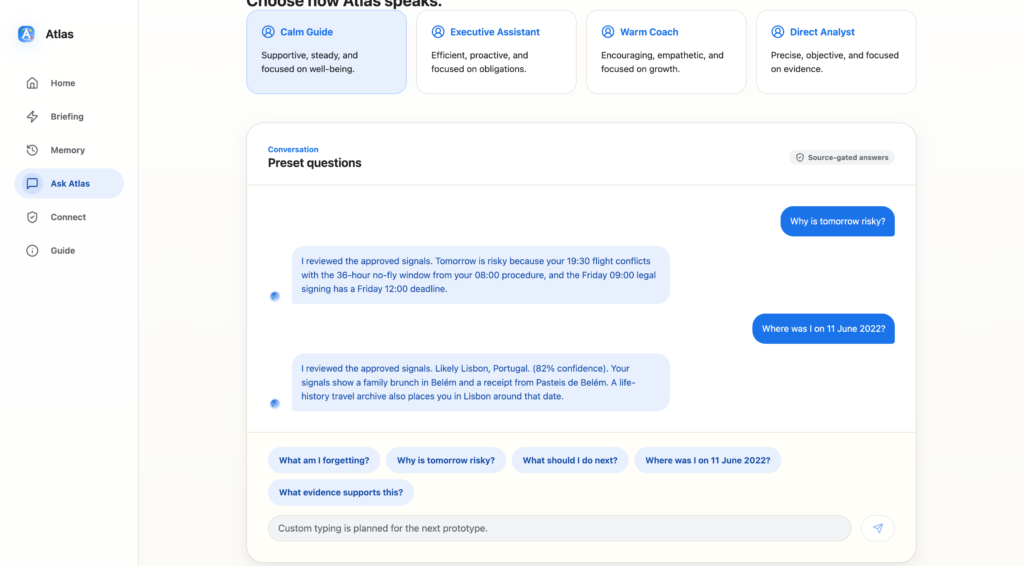Click the 'Preset questions' heading
The width and height of the screenshot is (1024, 566).
click(x=314, y=163)
